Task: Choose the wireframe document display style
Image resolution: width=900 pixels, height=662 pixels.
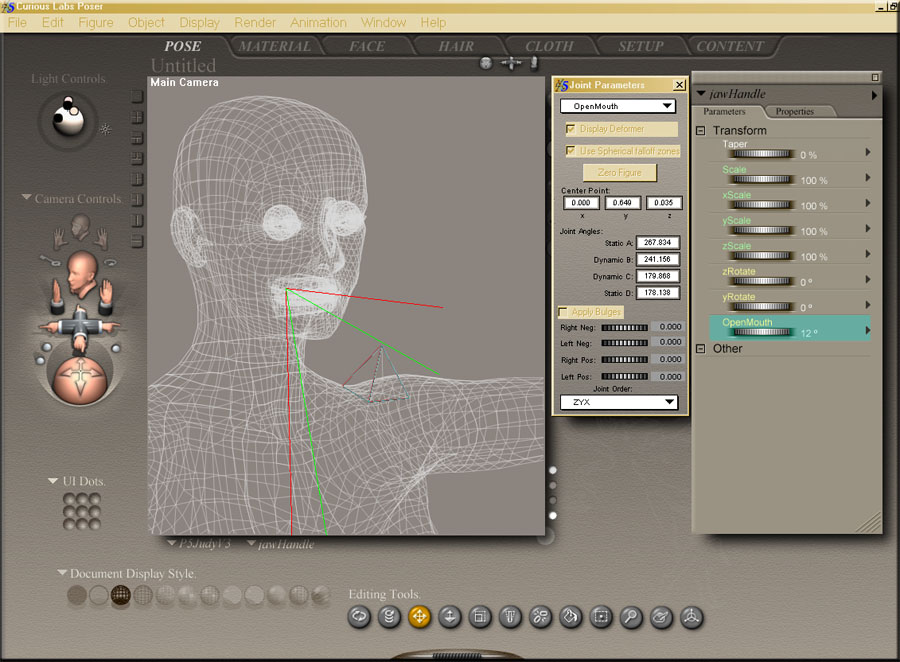Action: coord(121,596)
